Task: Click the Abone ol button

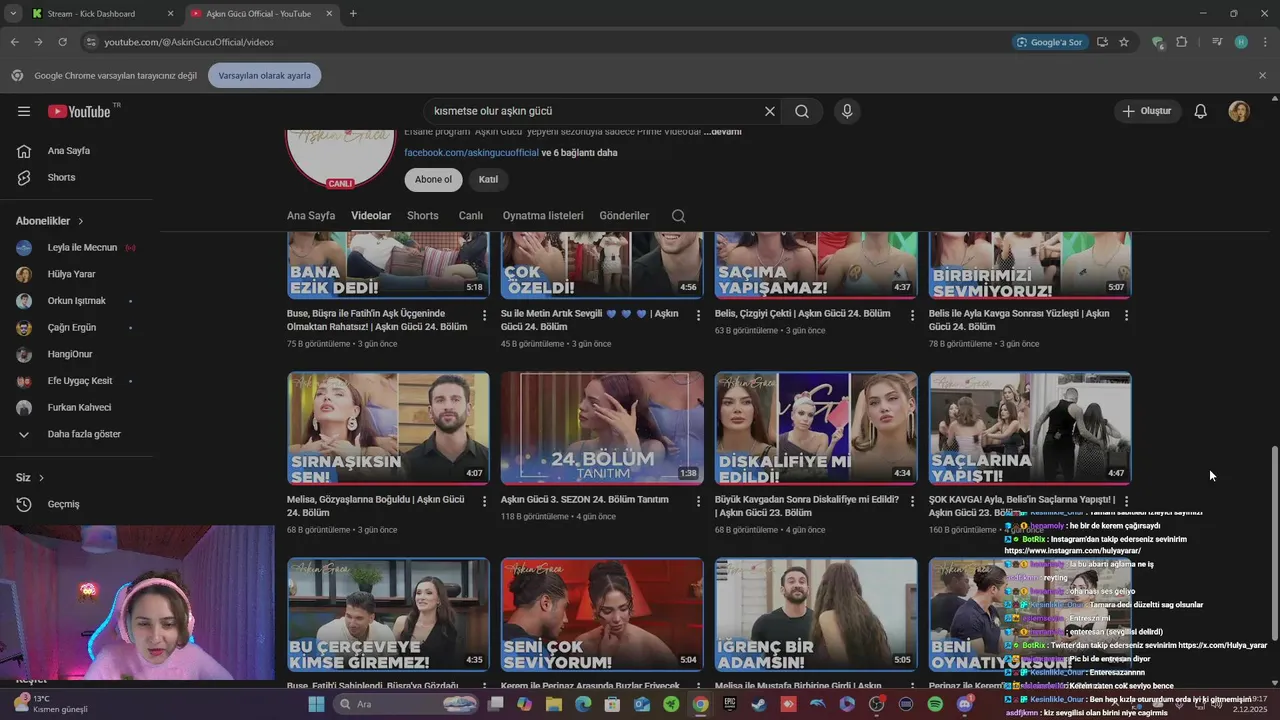Action: click(433, 180)
